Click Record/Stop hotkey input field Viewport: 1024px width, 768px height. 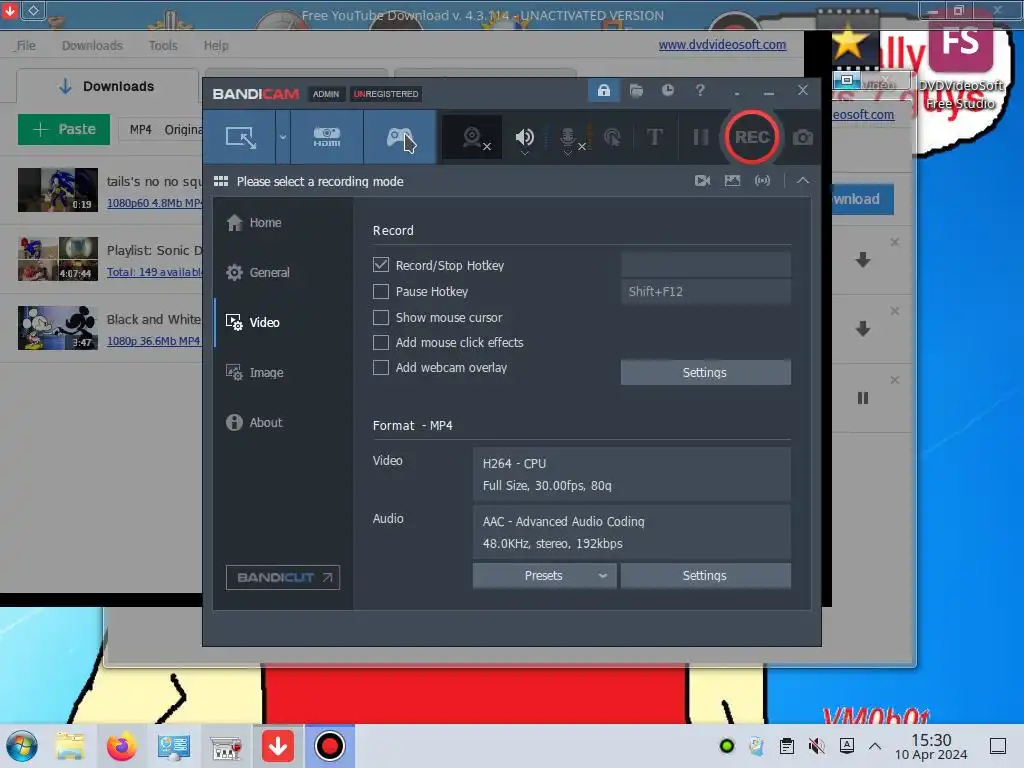pos(706,265)
